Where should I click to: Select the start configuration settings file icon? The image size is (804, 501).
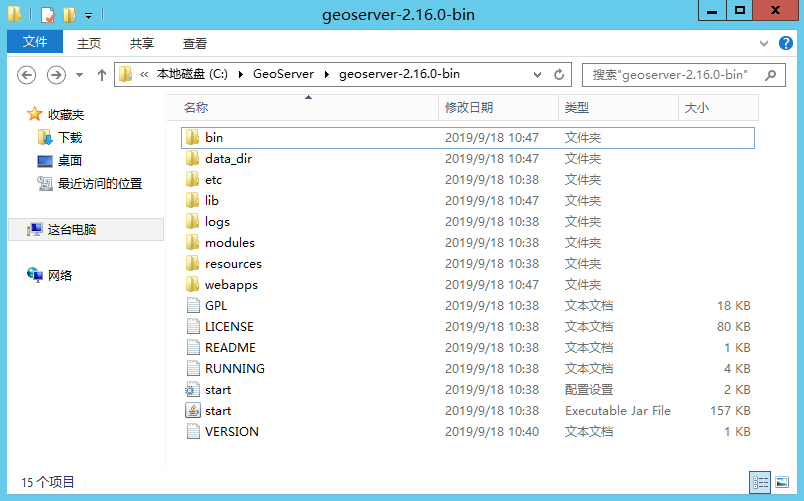pos(193,390)
